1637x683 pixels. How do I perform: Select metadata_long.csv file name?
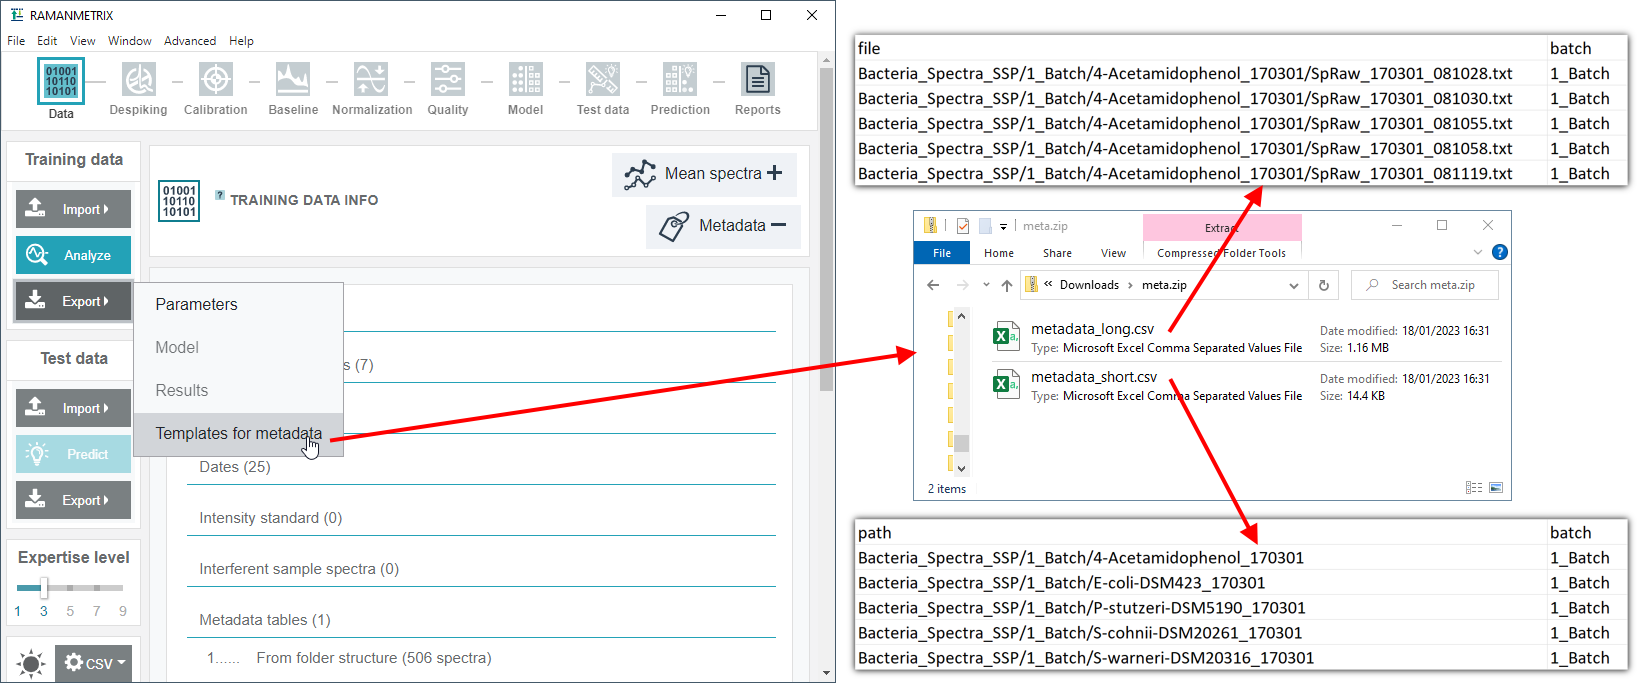coord(1092,329)
